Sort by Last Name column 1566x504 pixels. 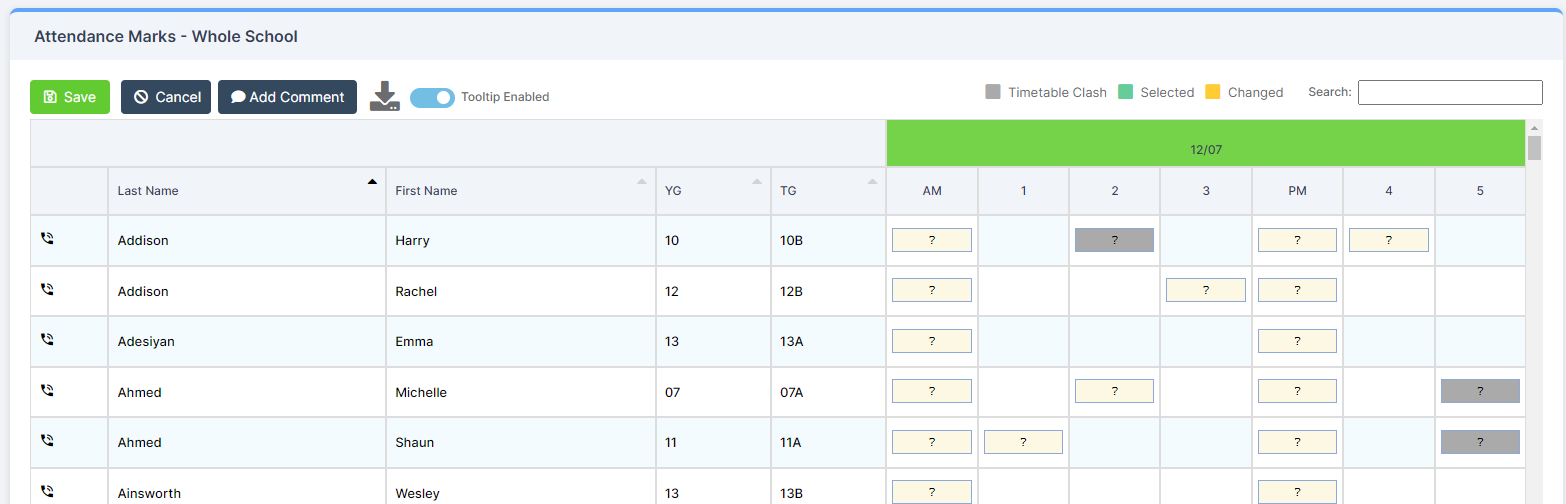click(x=247, y=191)
